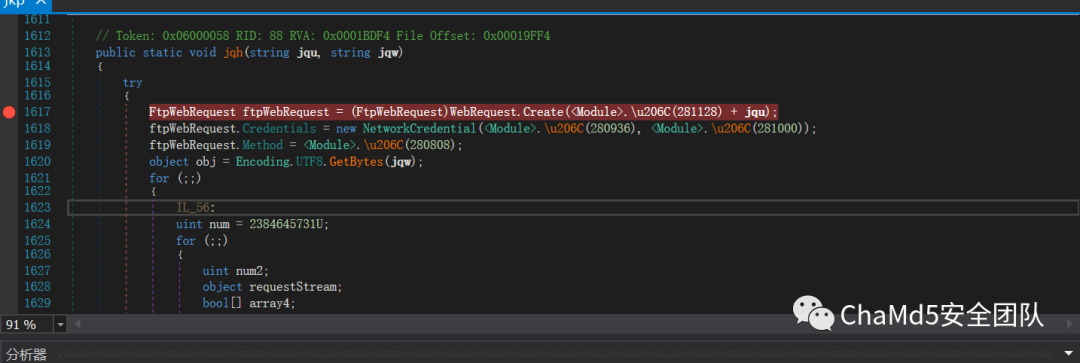Click the try keyword
Image resolution: width=1080 pixels, height=363 pixels.
click(x=132, y=83)
